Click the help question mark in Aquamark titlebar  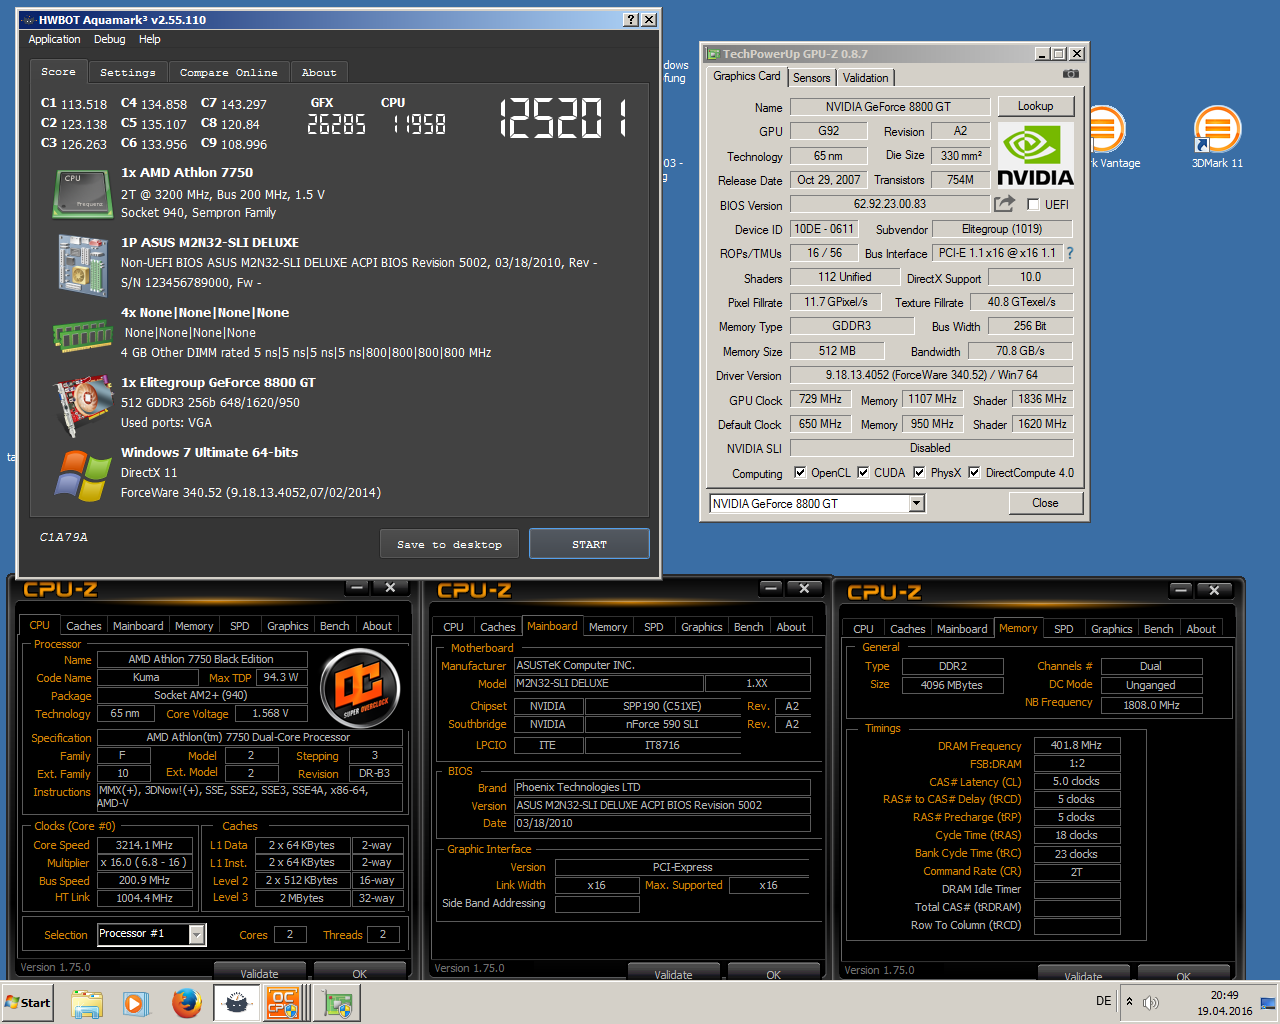[631, 20]
